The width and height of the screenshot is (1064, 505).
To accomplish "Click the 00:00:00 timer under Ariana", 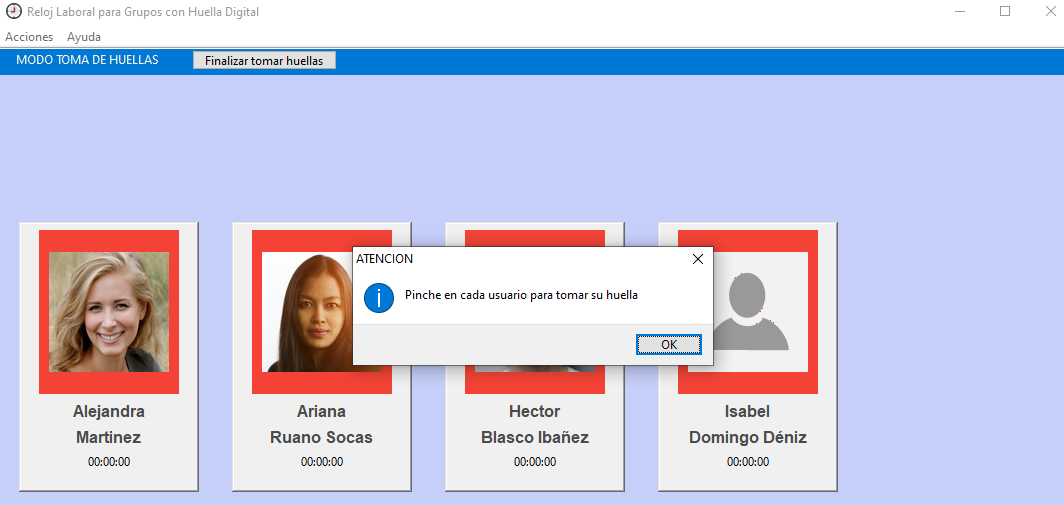I will (321, 462).
